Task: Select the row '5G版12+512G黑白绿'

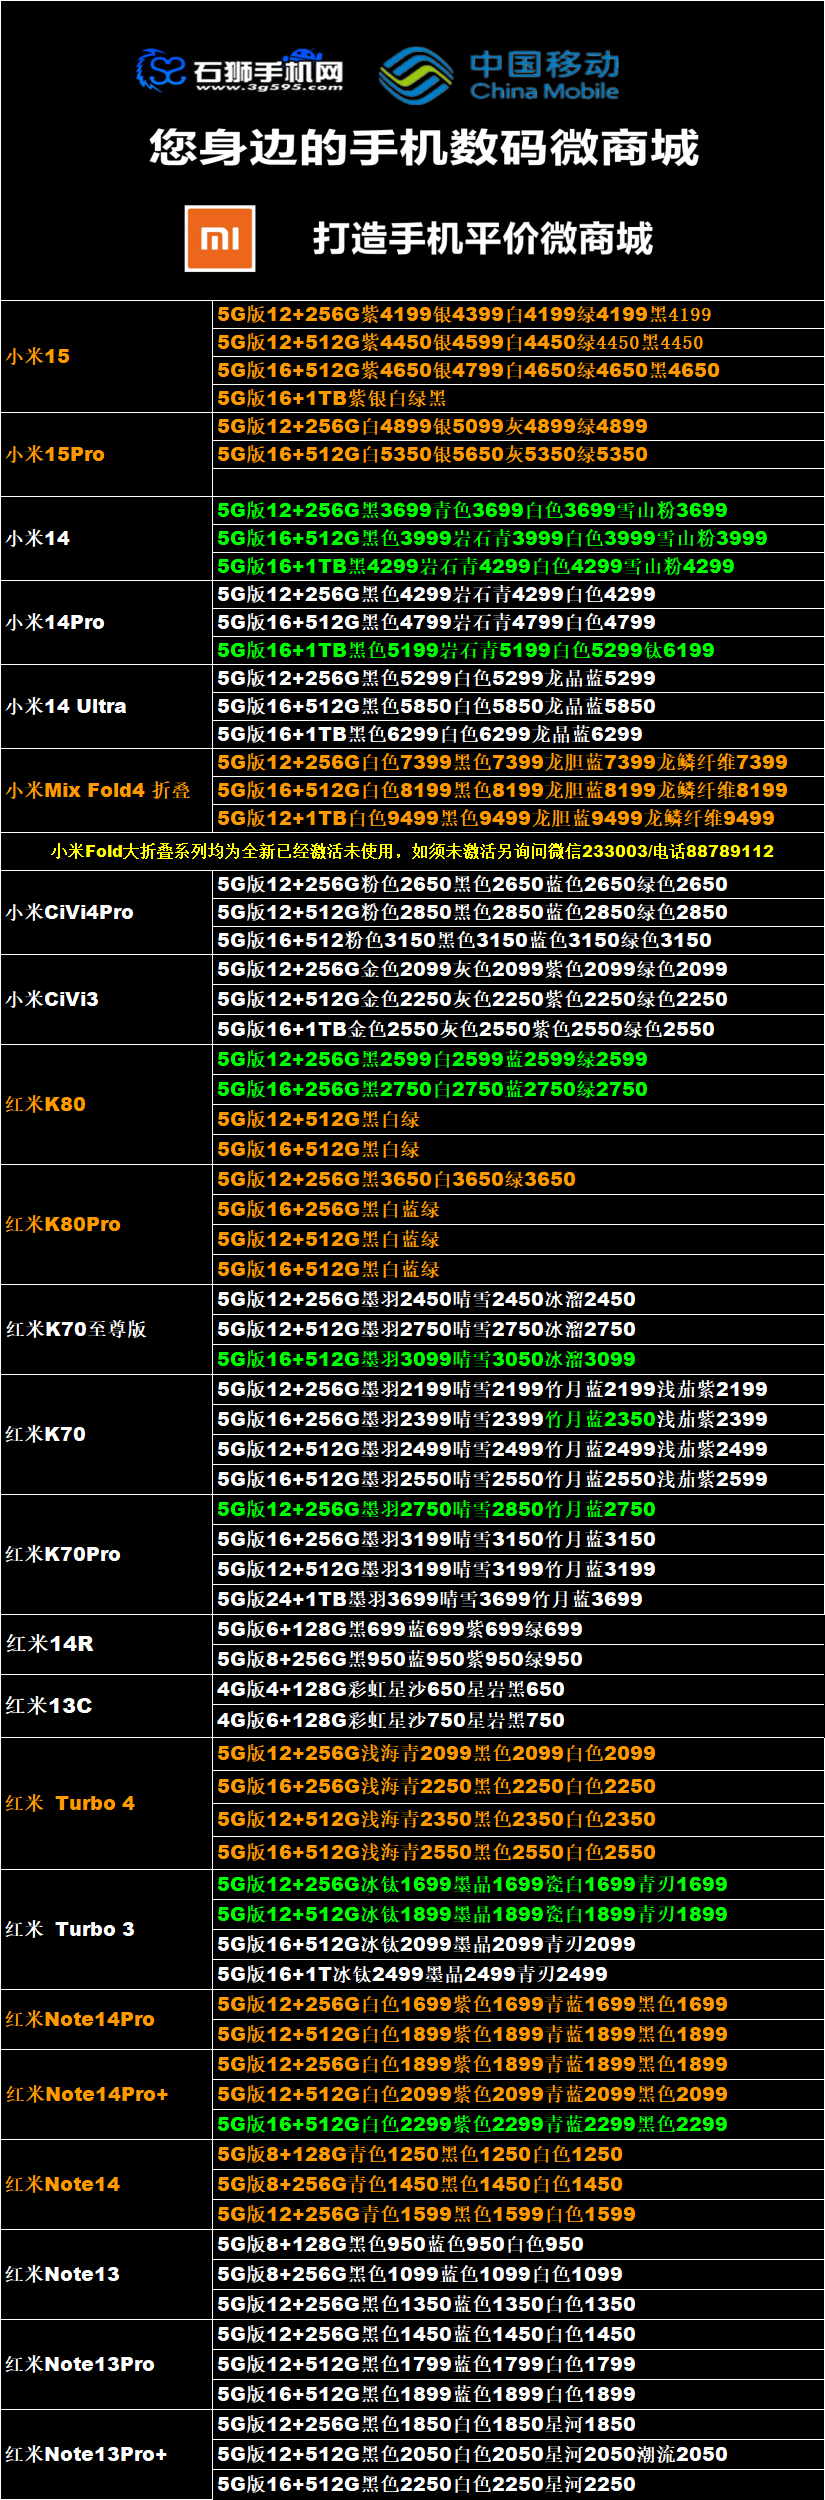Action: pyautogui.click(x=518, y=1119)
